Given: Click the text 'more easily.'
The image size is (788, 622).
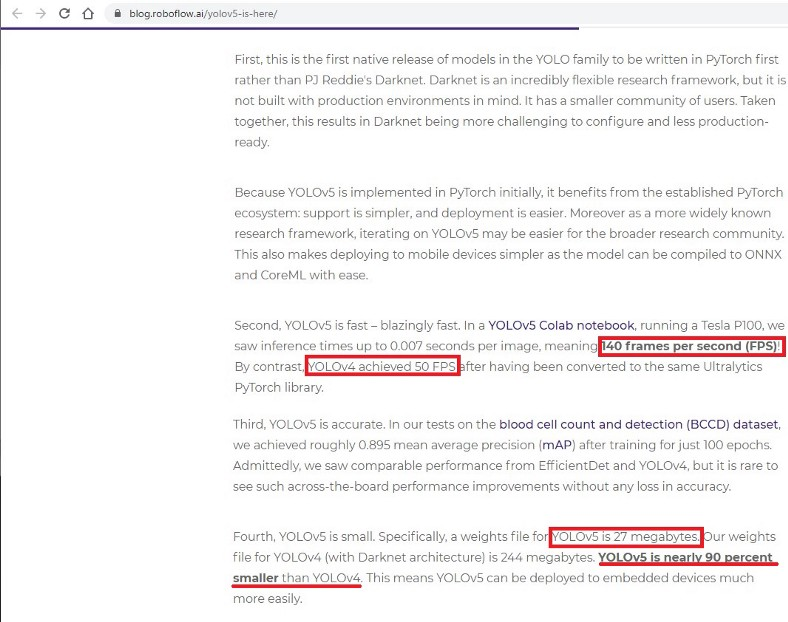Looking at the screenshot, I should 267,598.
